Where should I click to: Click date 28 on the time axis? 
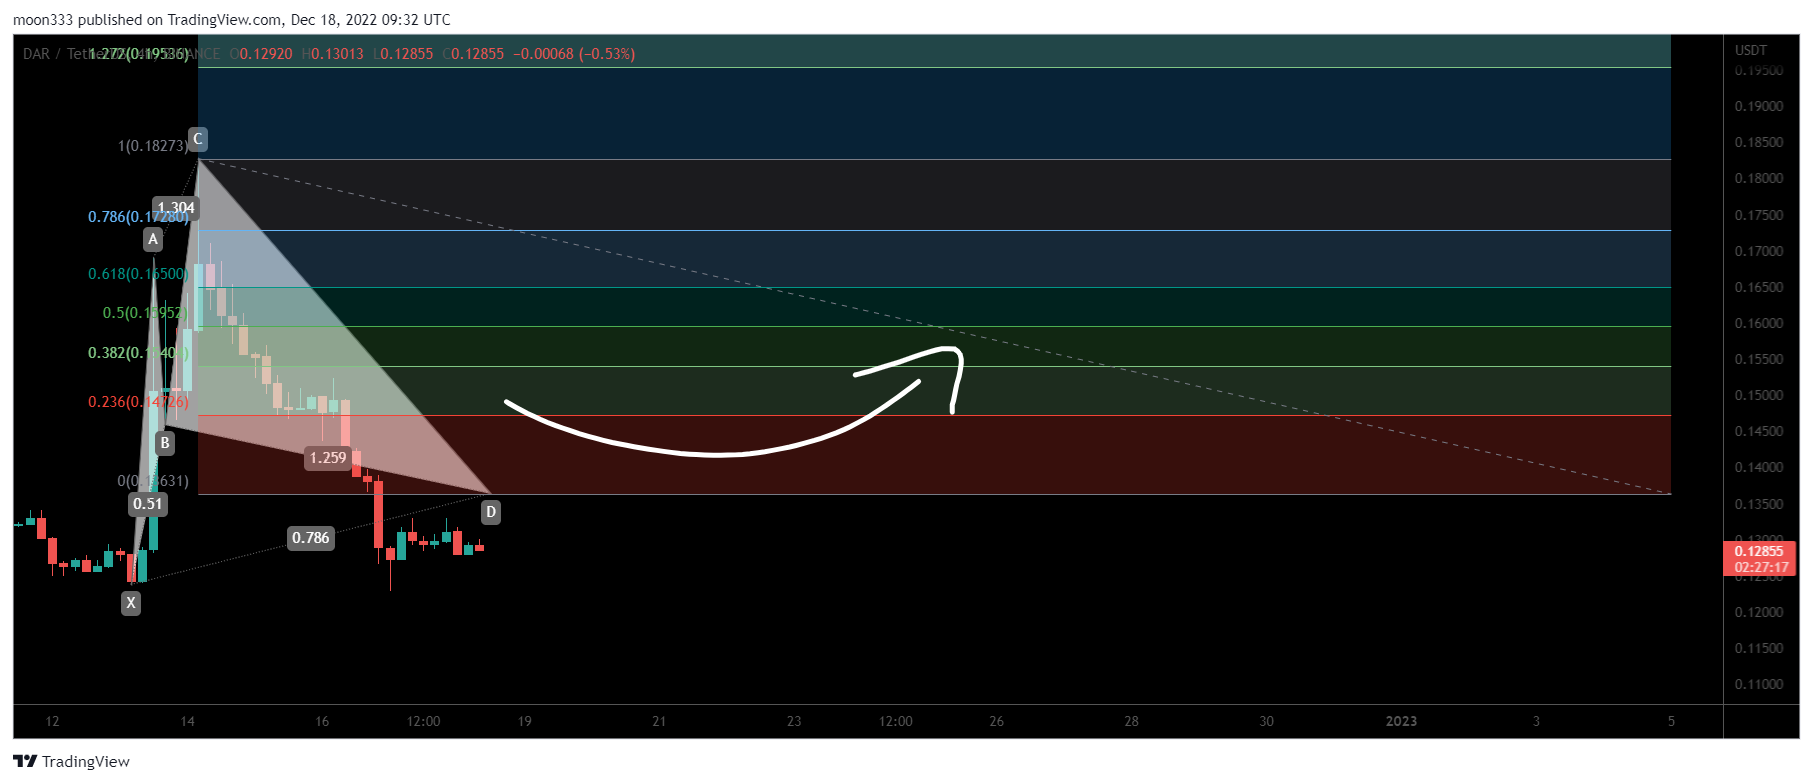pyautogui.click(x=1131, y=721)
